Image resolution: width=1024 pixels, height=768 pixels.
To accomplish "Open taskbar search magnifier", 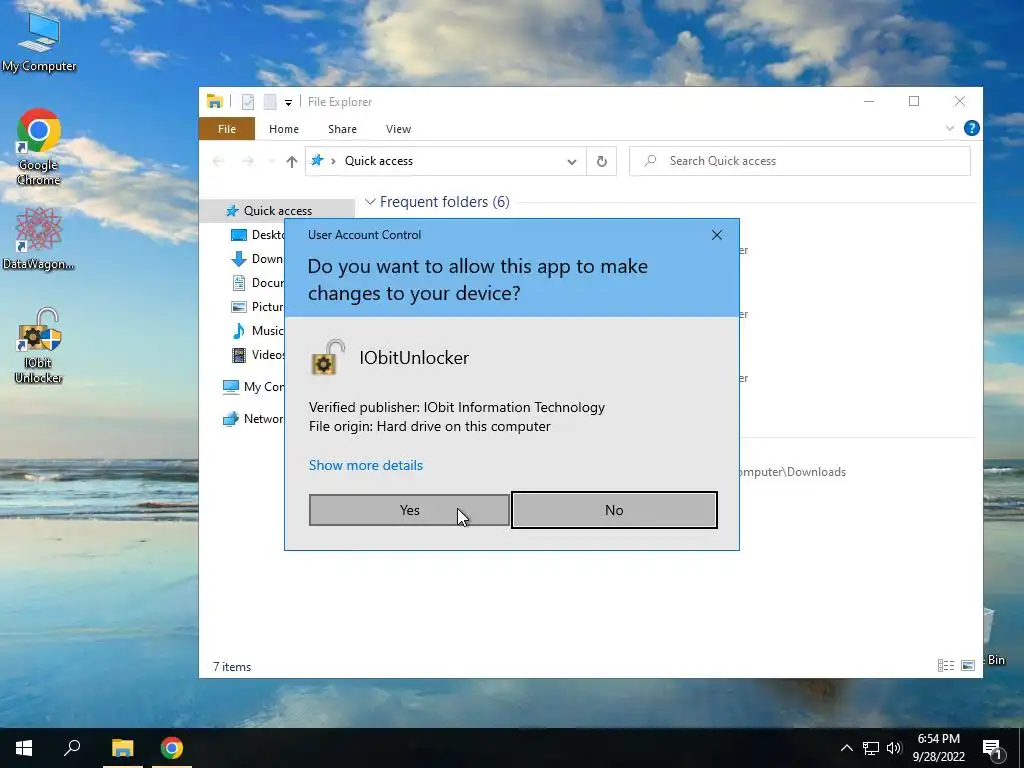I will pos(72,748).
